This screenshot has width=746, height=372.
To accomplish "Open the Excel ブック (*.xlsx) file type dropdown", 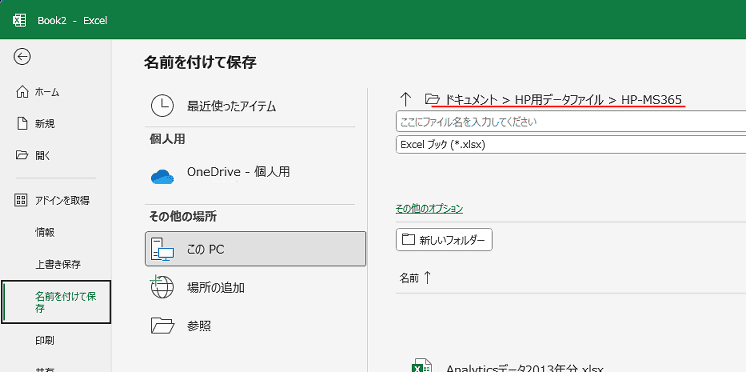I will click(571, 145).
